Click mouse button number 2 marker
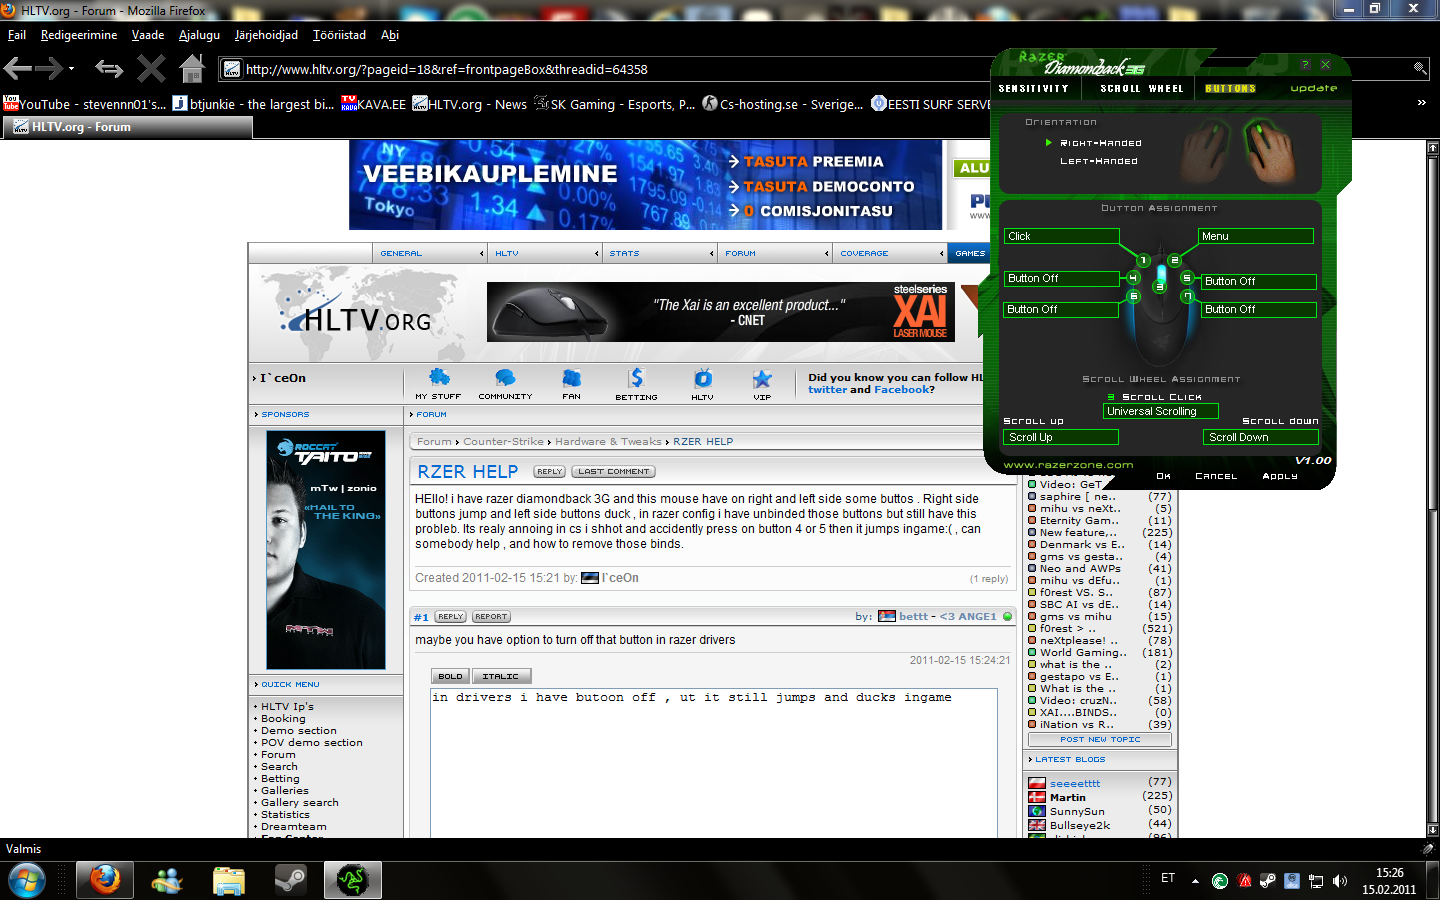This screenshot has width=1440, height=900. click(x=1175, y=260)
